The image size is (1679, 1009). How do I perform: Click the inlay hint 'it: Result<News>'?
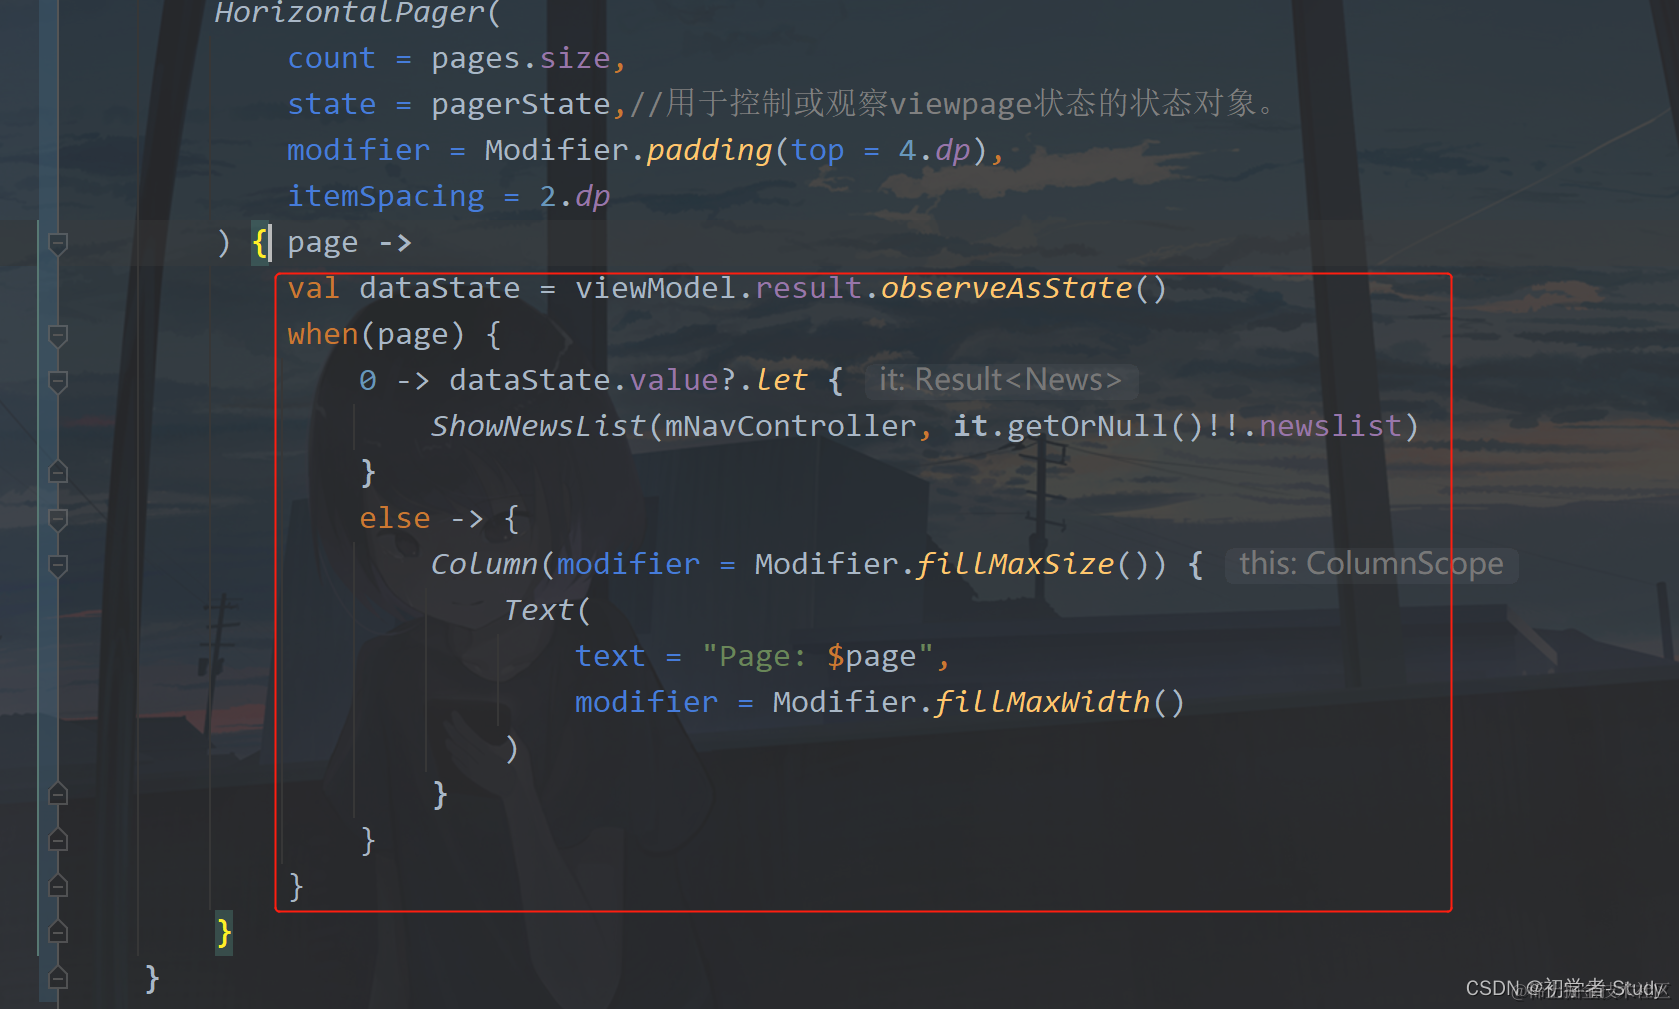tap(1000, 380)
